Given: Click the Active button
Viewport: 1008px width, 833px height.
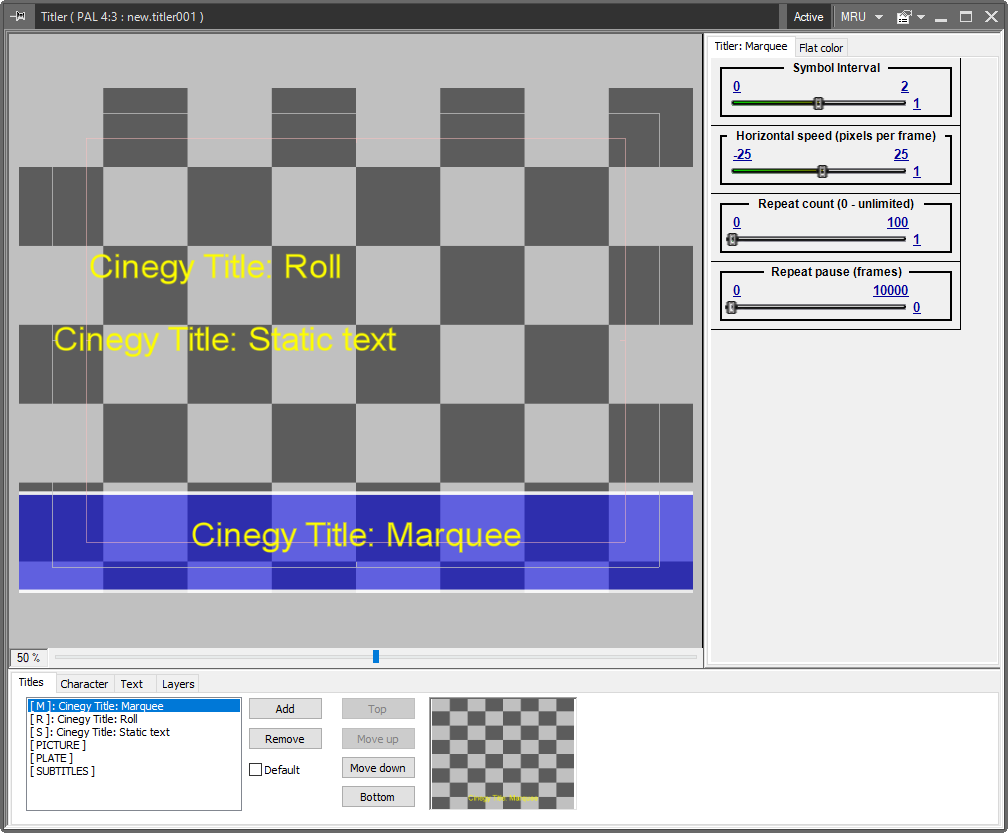Looking at the screenshot, I should coord(808,17).
